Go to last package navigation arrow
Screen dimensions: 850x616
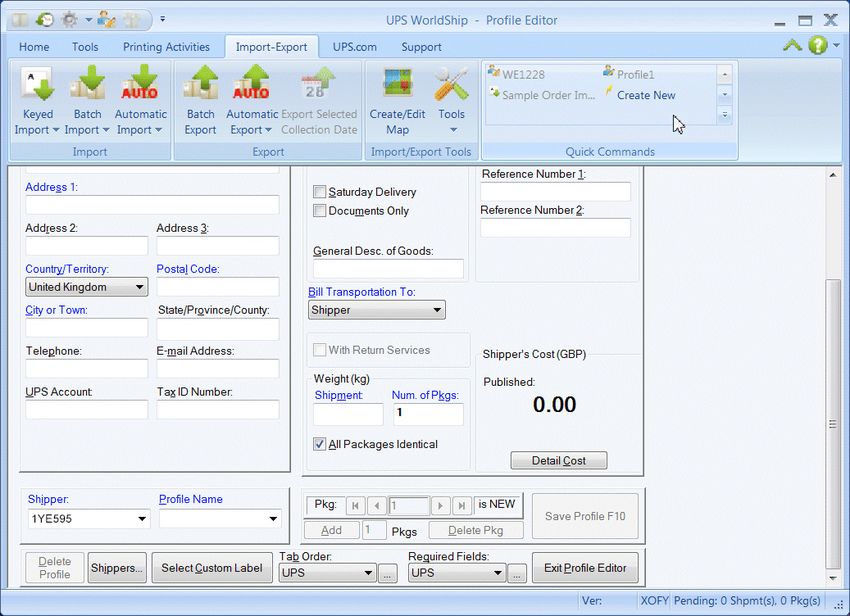pyautogui.click(x=461, y=505)
